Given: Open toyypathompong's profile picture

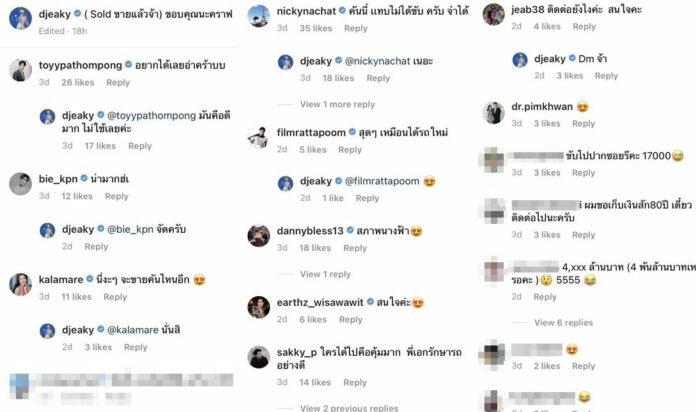Looking at the screenshot, I should click(20, 70).
